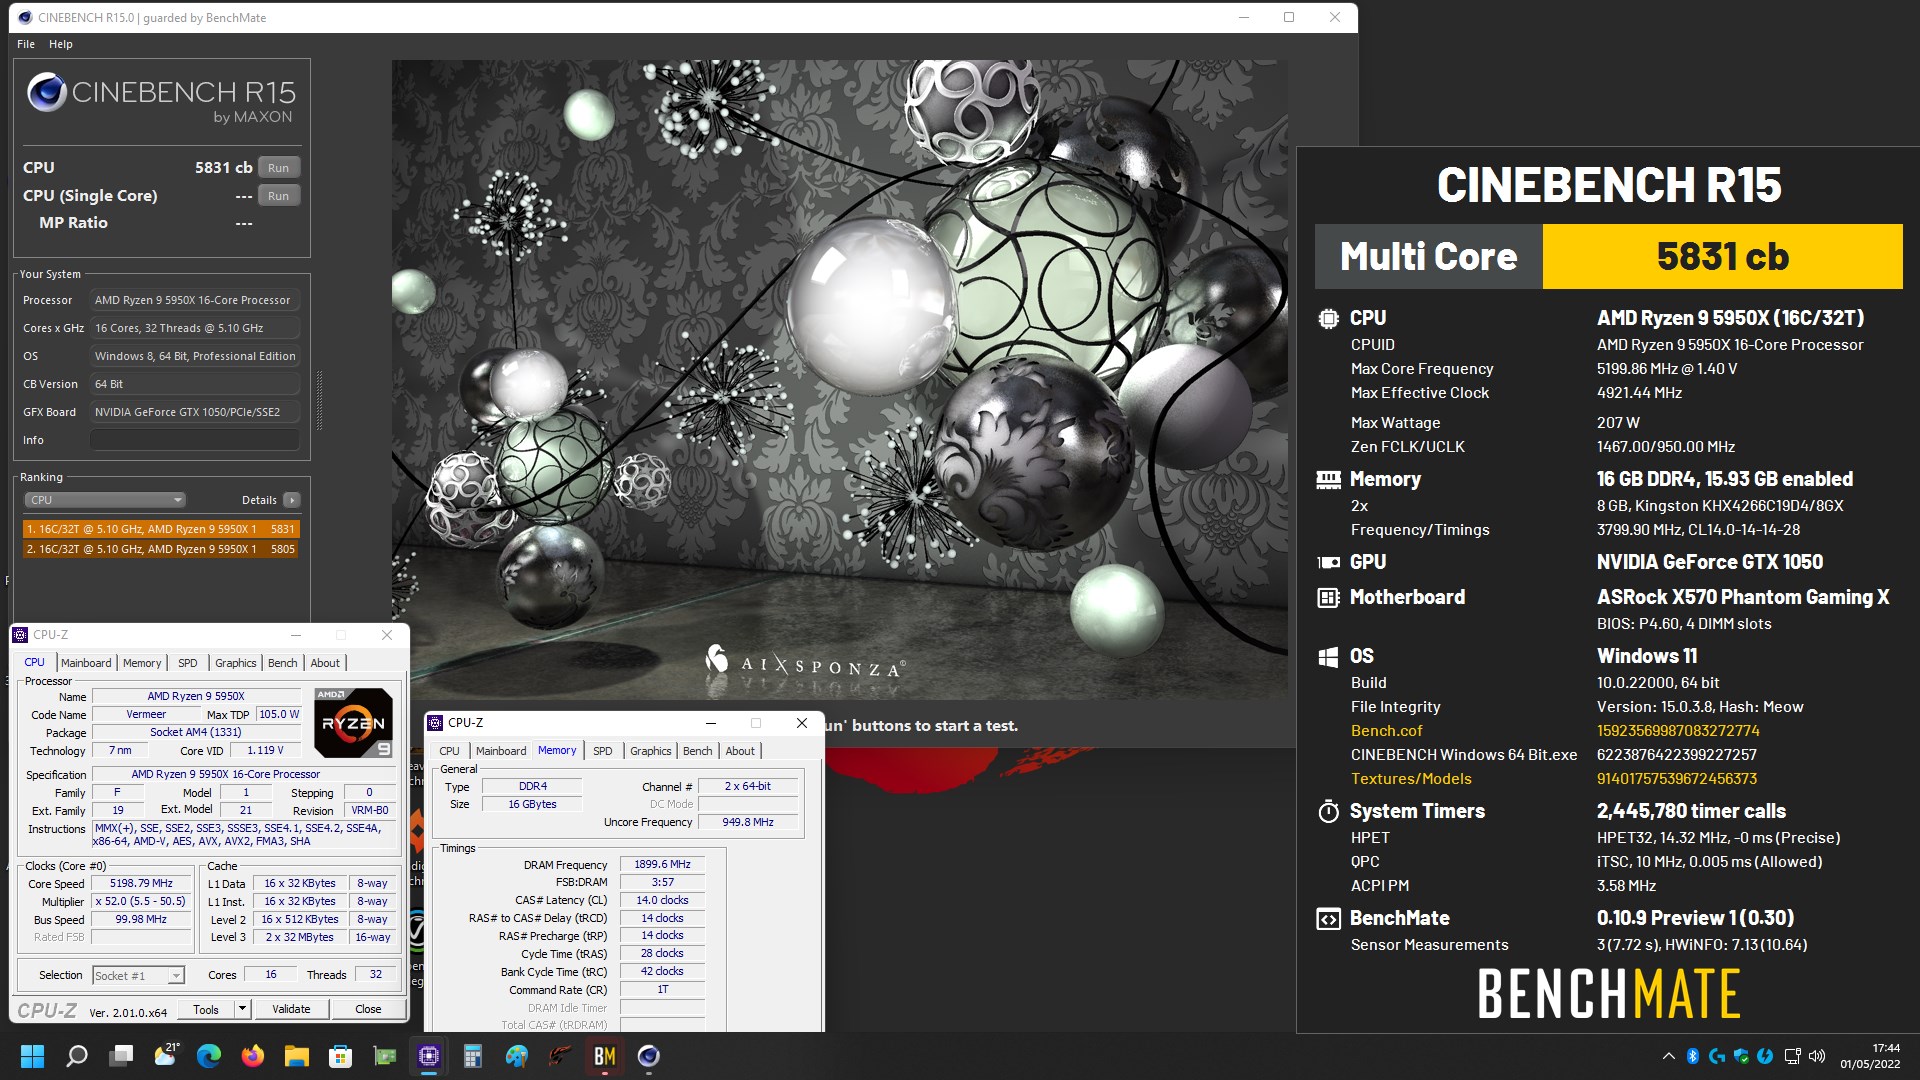Click the Windows OS icon in BenchMate panel
Screen dimensions: 1920x1080
click(x=1328, y=657)
